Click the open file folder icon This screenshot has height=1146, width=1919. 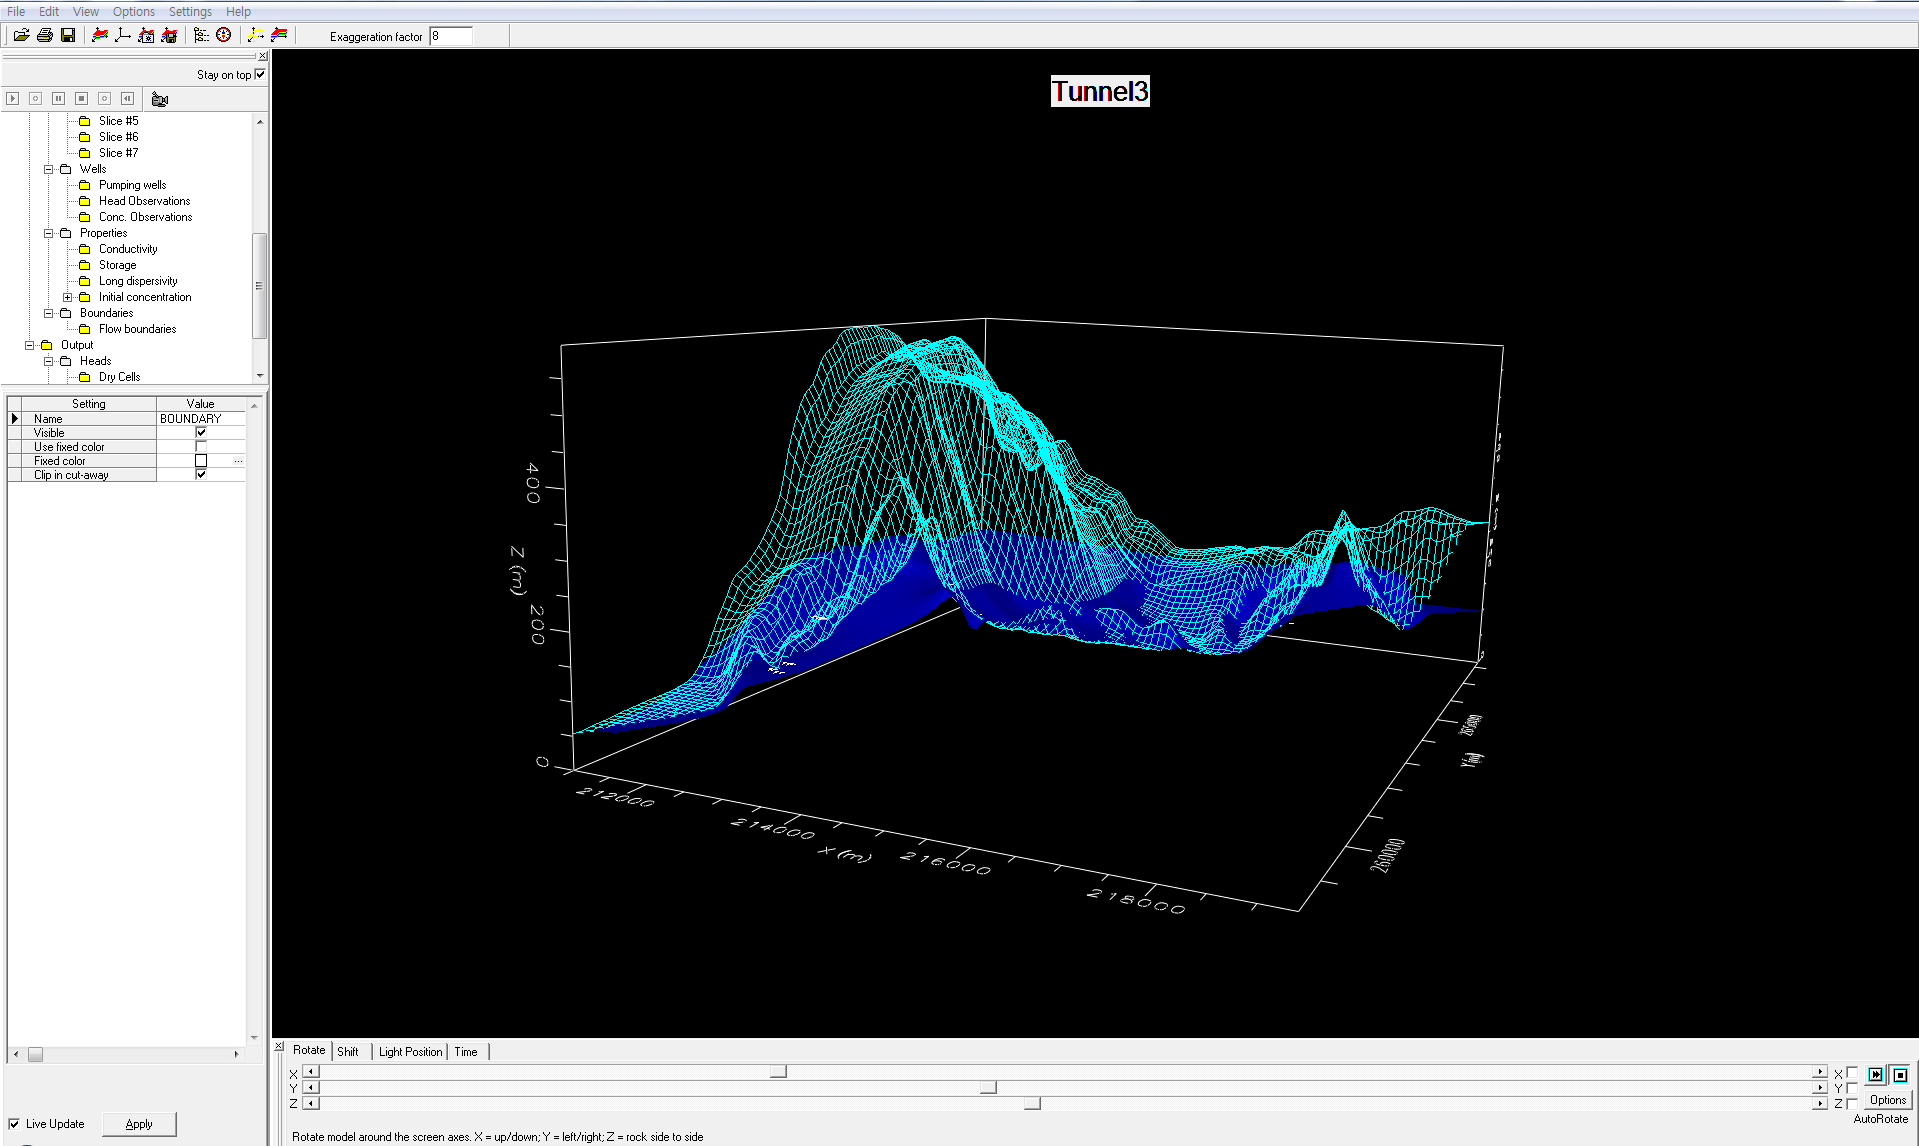(21, 35)
